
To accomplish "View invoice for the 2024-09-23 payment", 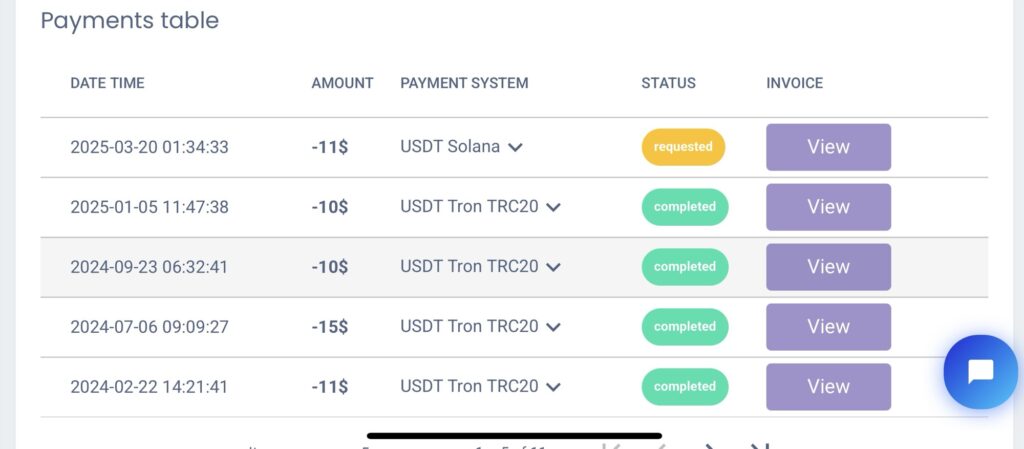I will pyautogui.click(x=828, y=267).
